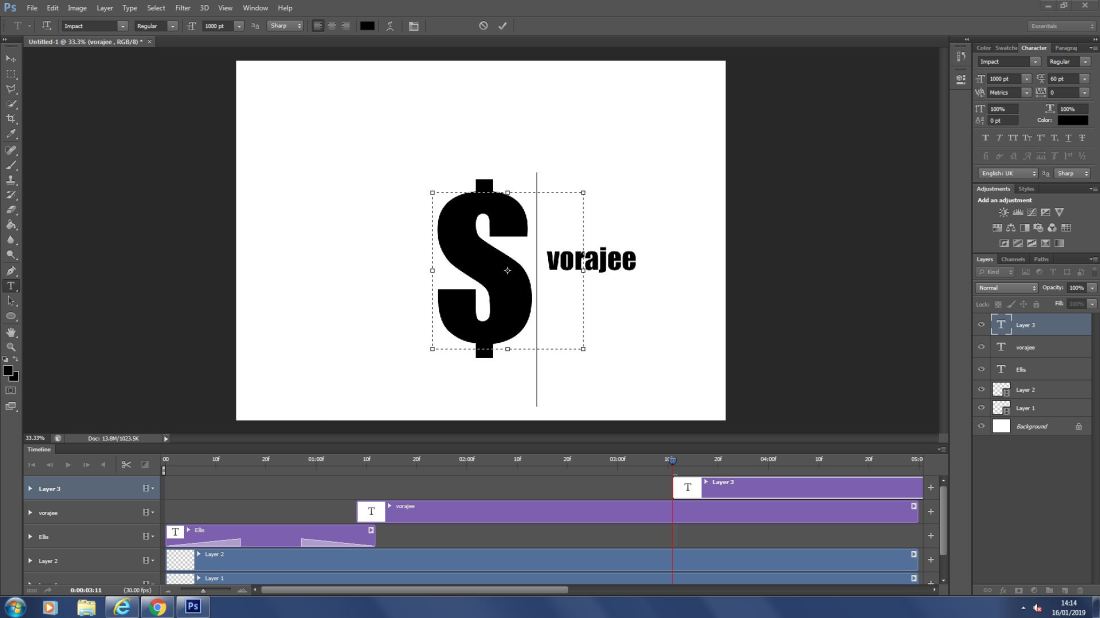Viewport: 1100px width, 618px height.
Task: Select the Zoom tool in toolbox
Action: click(11, 346)
